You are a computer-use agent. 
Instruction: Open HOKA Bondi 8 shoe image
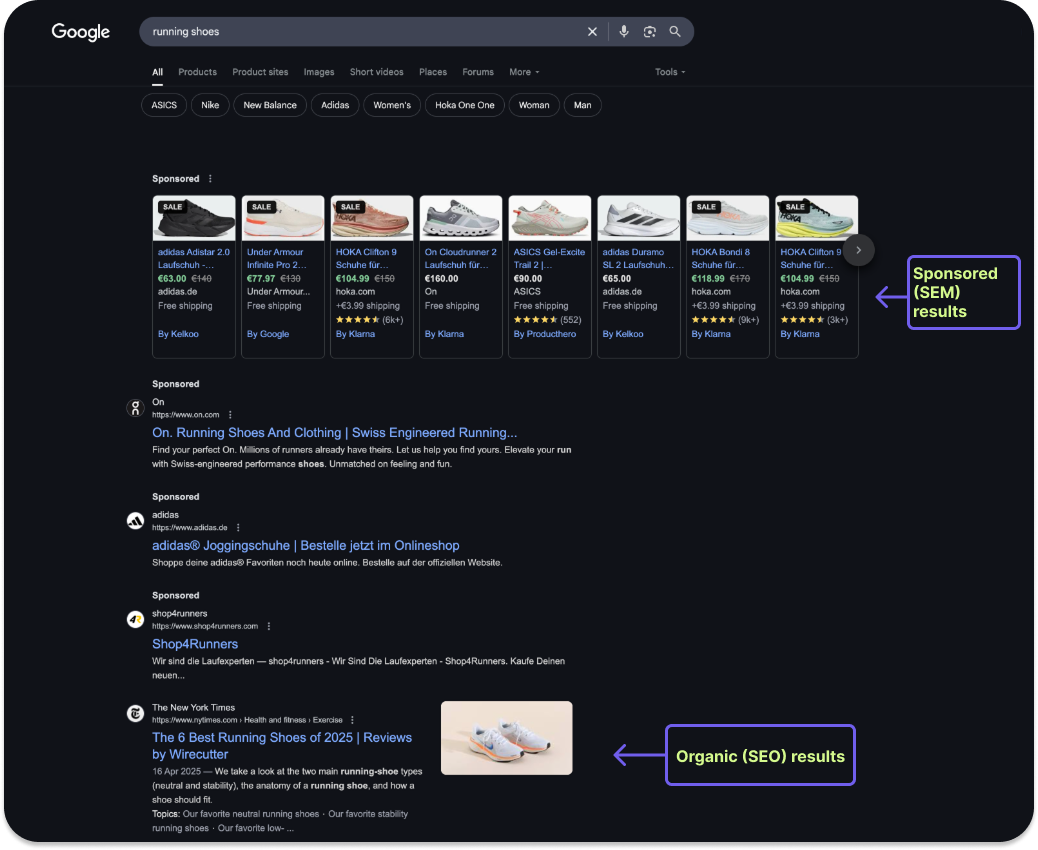pos(728,218)
